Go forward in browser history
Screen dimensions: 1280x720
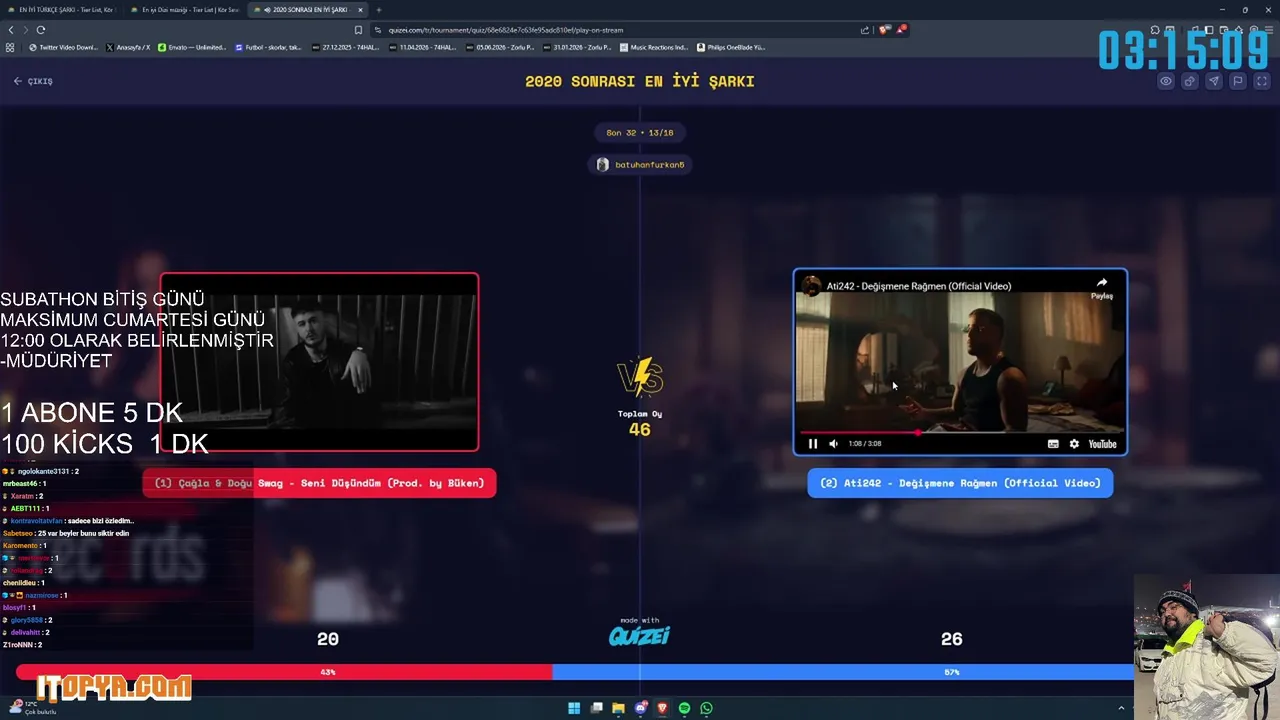25,30
